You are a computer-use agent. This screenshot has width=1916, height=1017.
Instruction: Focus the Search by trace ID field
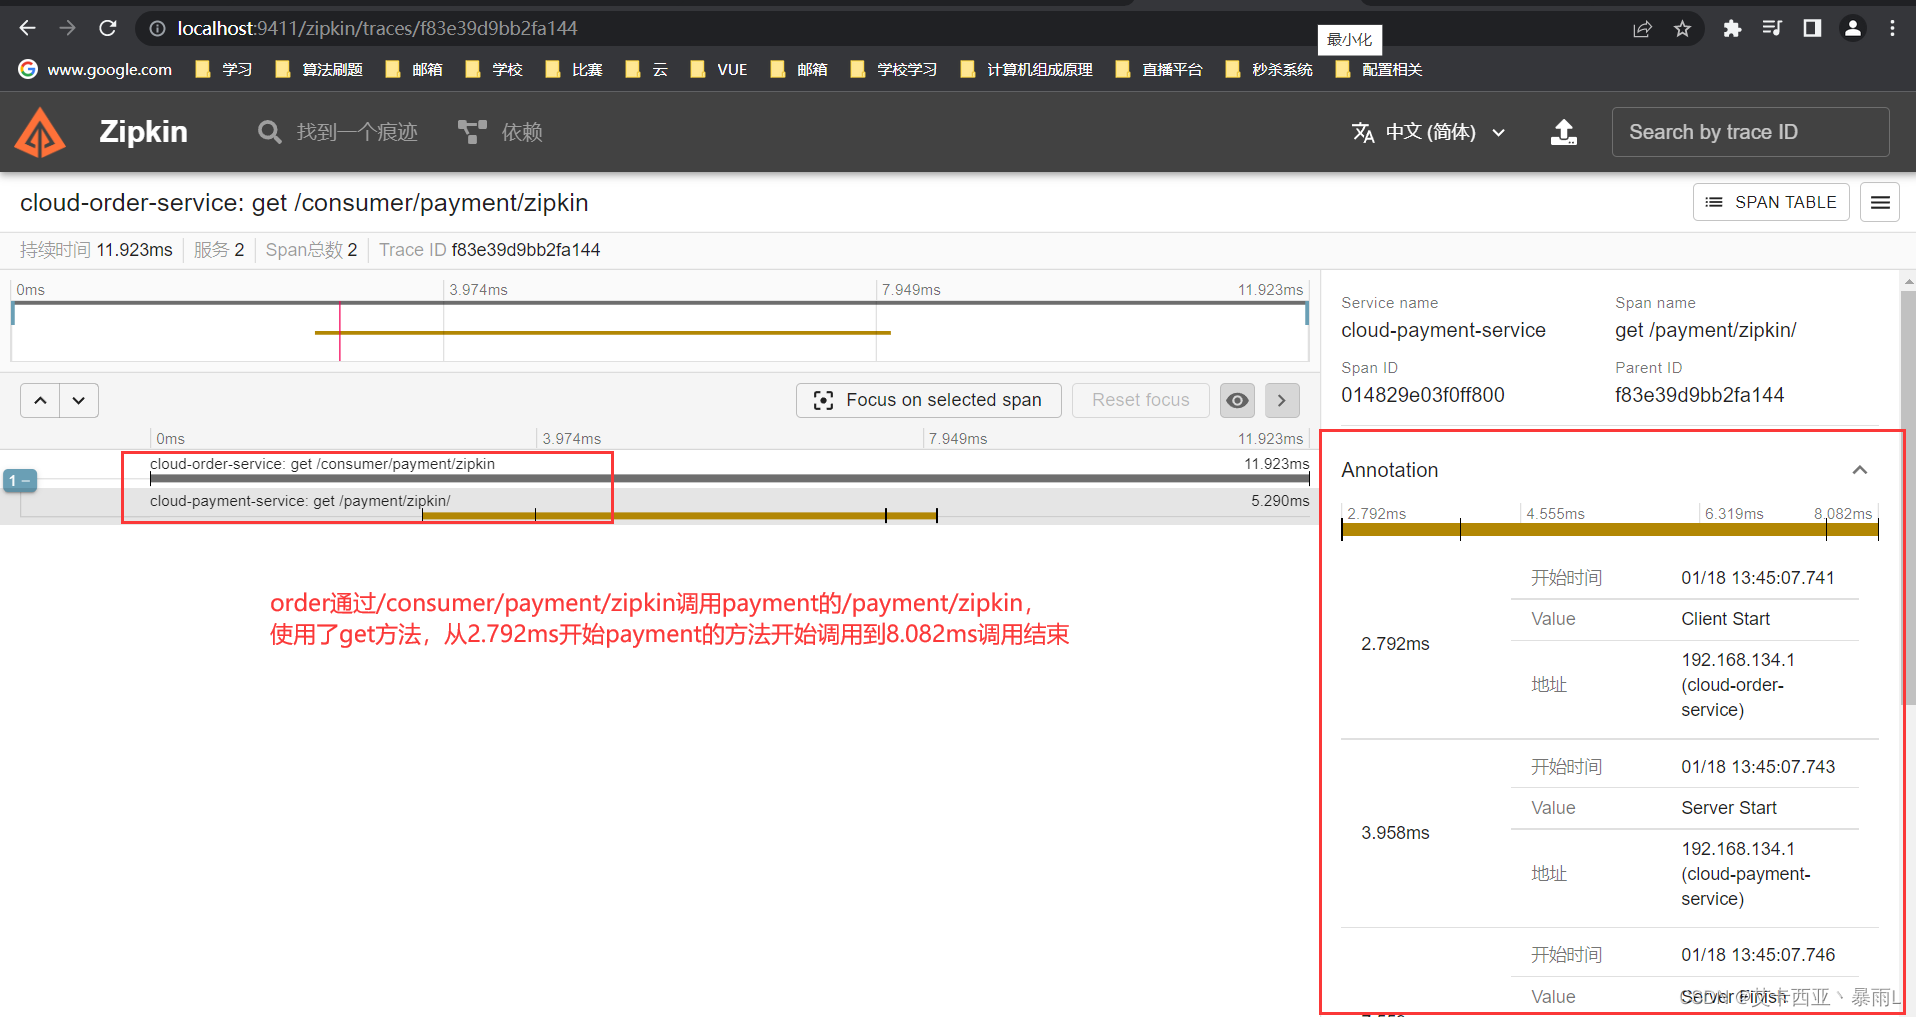coord(1750,132)
